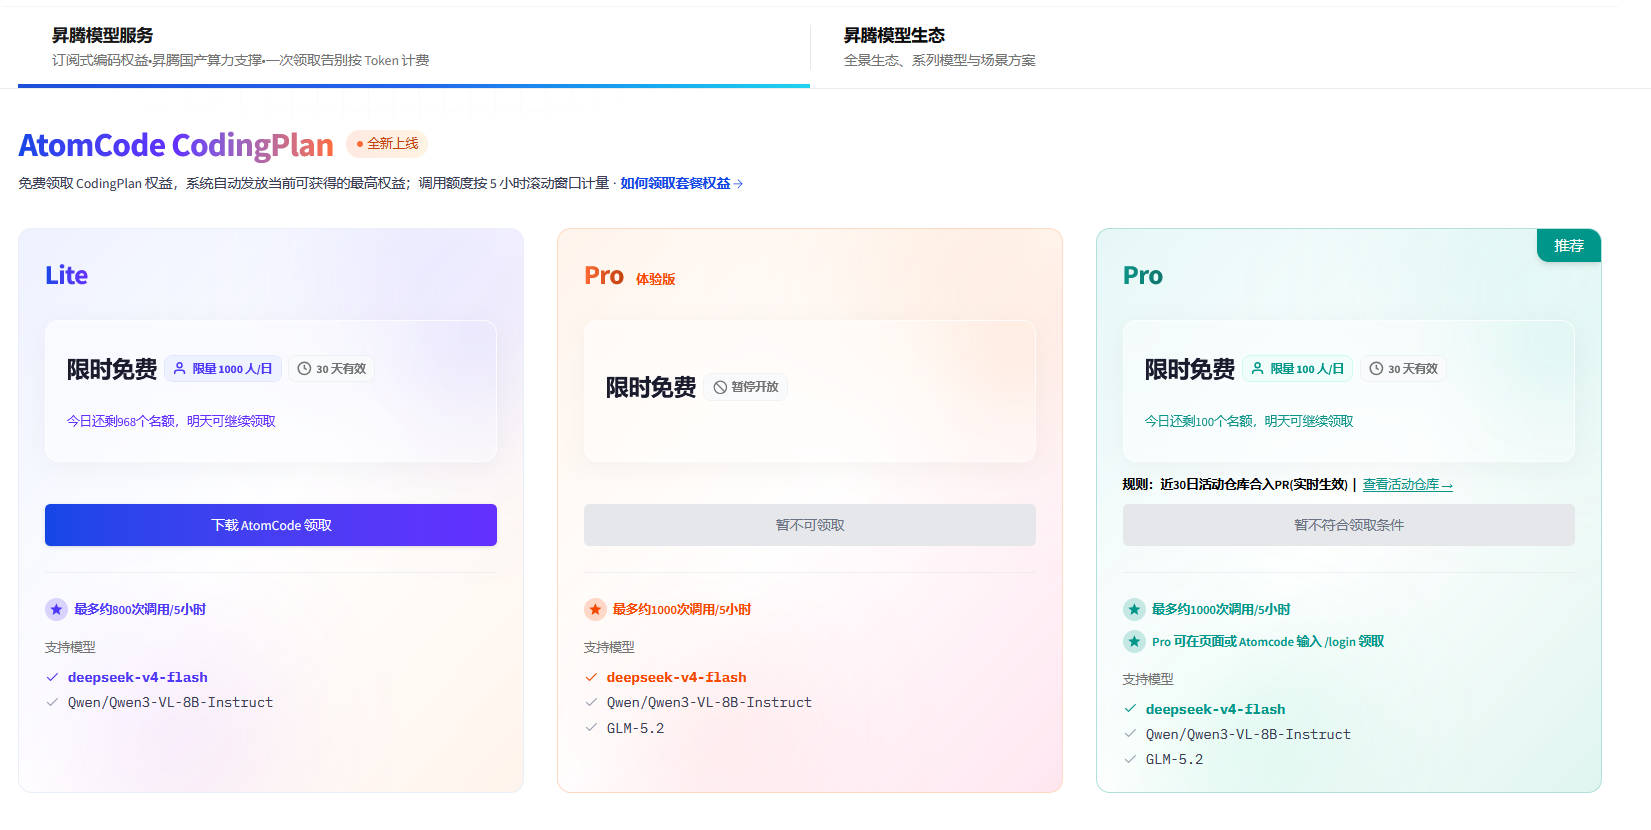The height and width of the screenshot is (830, 1651).
Task: Click person icon in 限量 1000 人/日 badge
Action: click(180, 369)
